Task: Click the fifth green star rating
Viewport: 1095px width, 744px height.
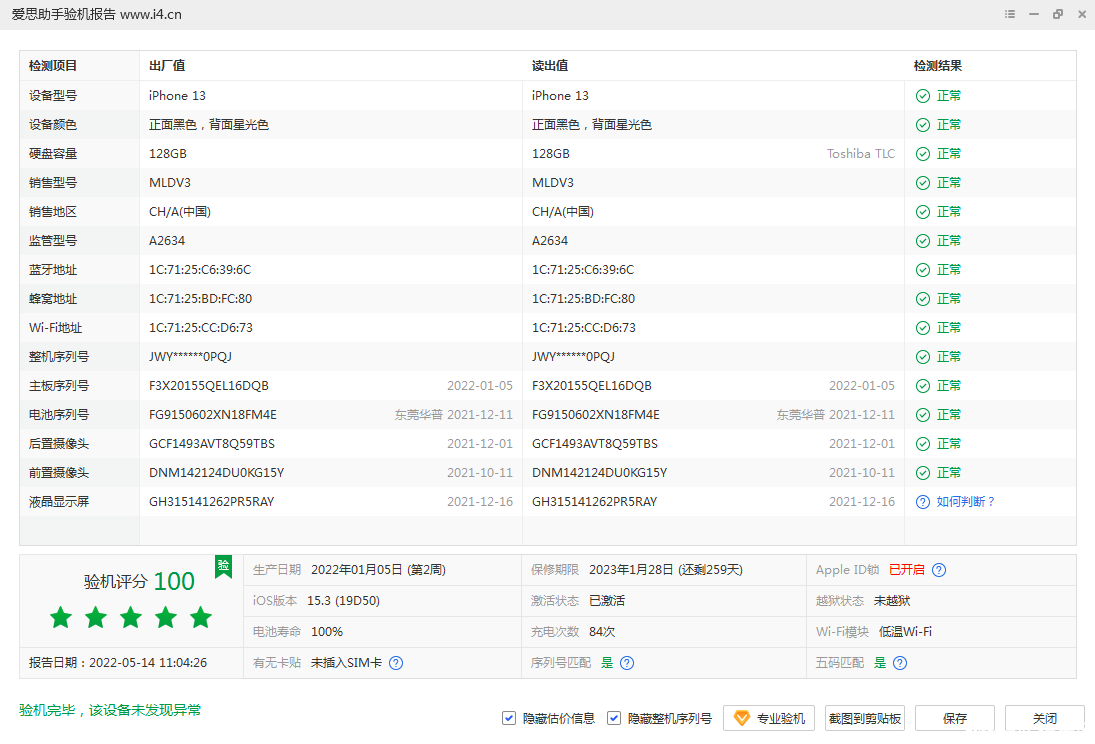Action: tap(200, 618)
